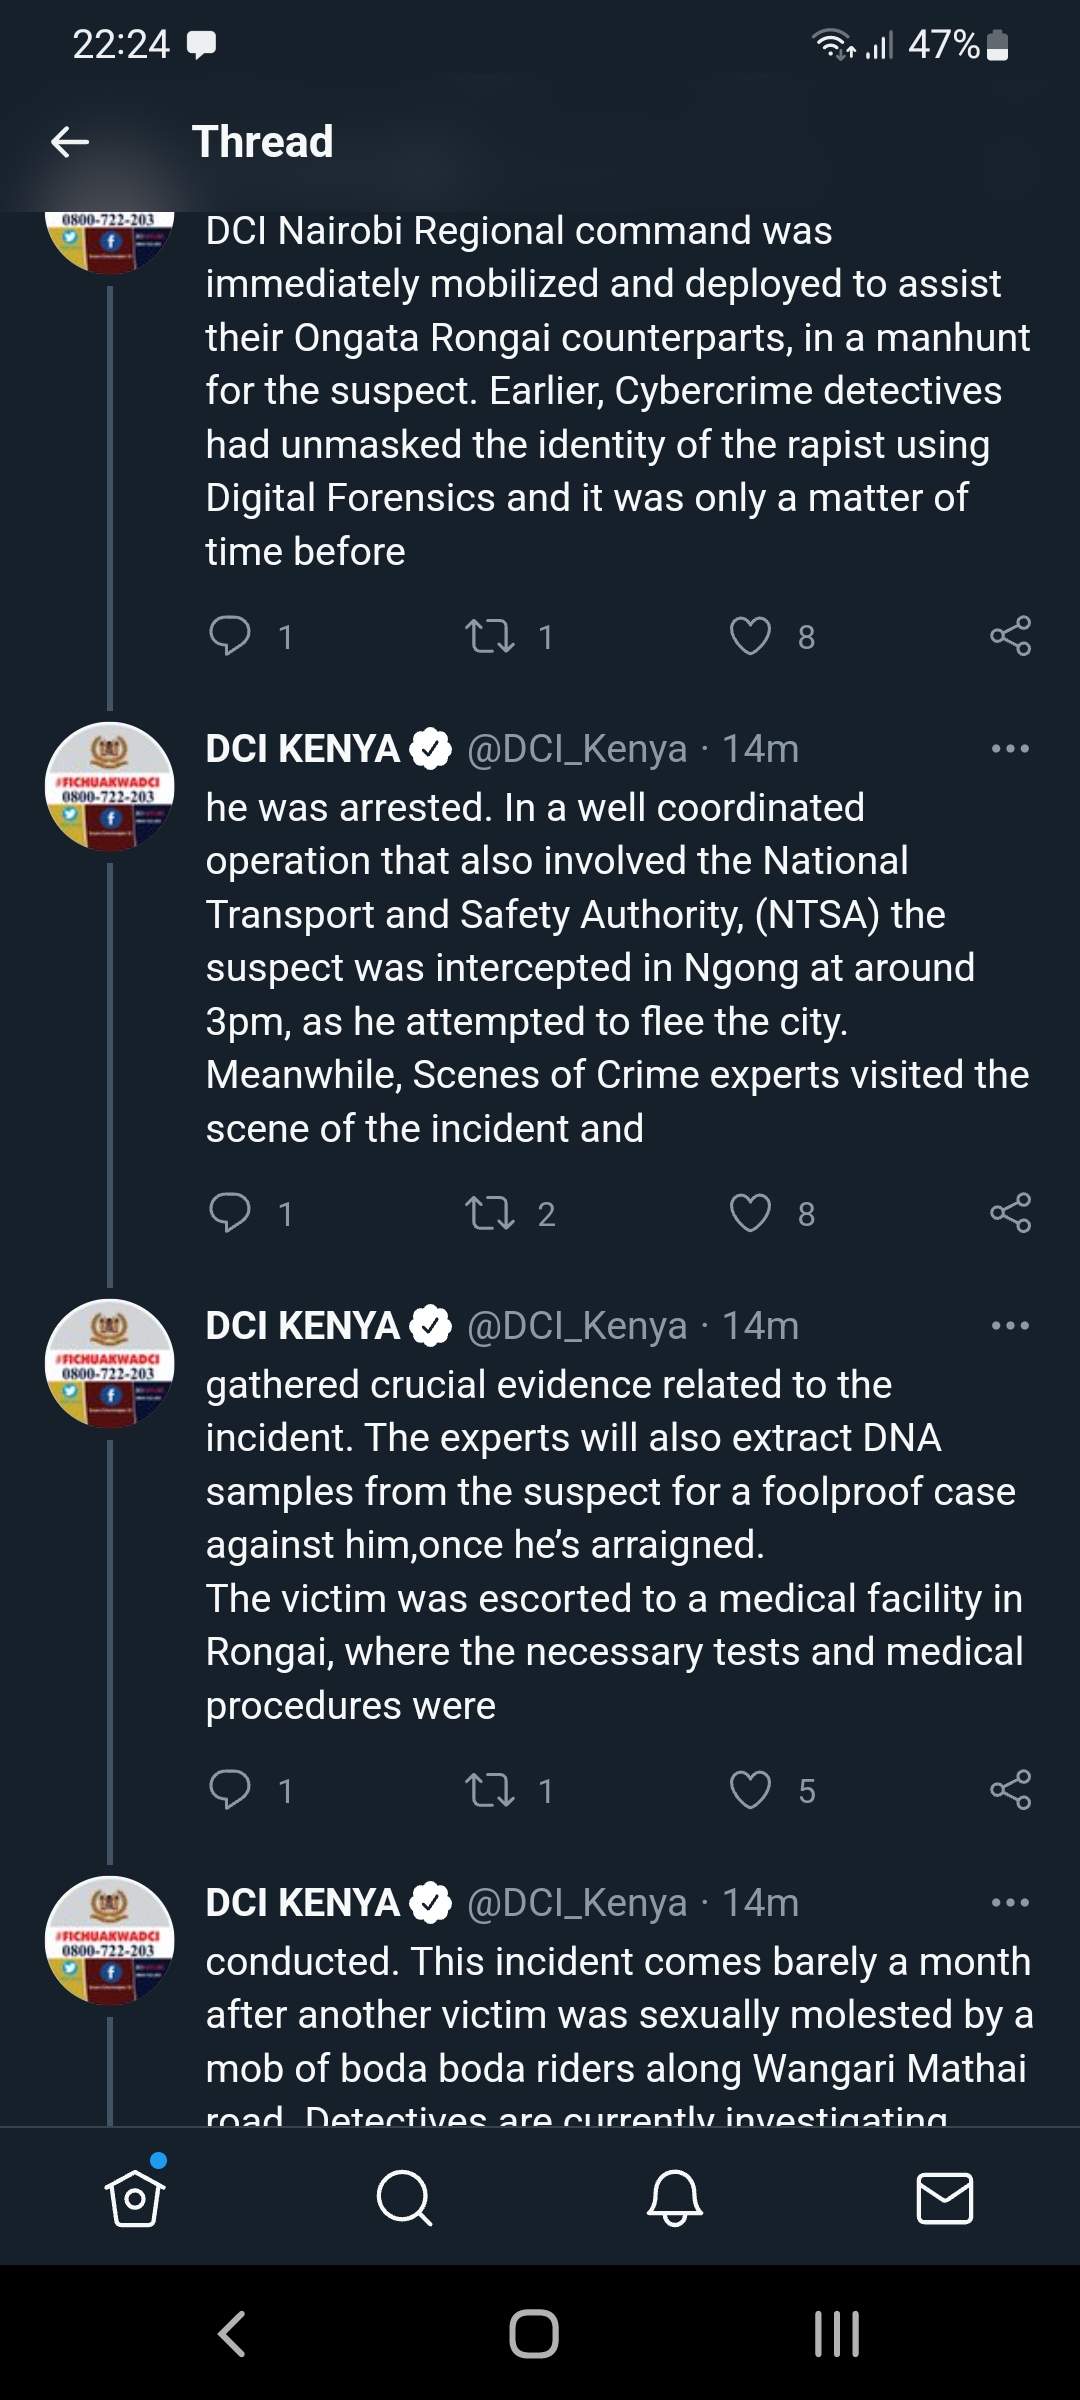This screenshot has width=1080, height=2400.
Task: Open more options on 'he was arrested' tweet
Action: pyautogui.click(x=1010, y=749)
